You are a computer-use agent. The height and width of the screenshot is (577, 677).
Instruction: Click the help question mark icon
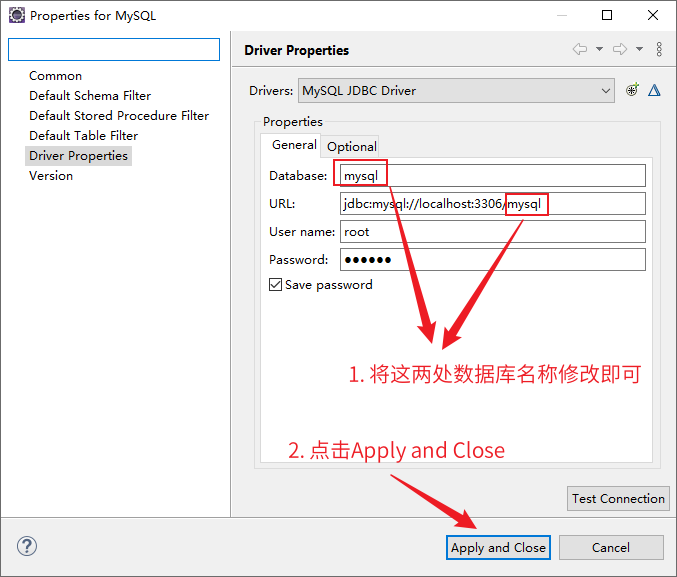(x=27, y=547)
